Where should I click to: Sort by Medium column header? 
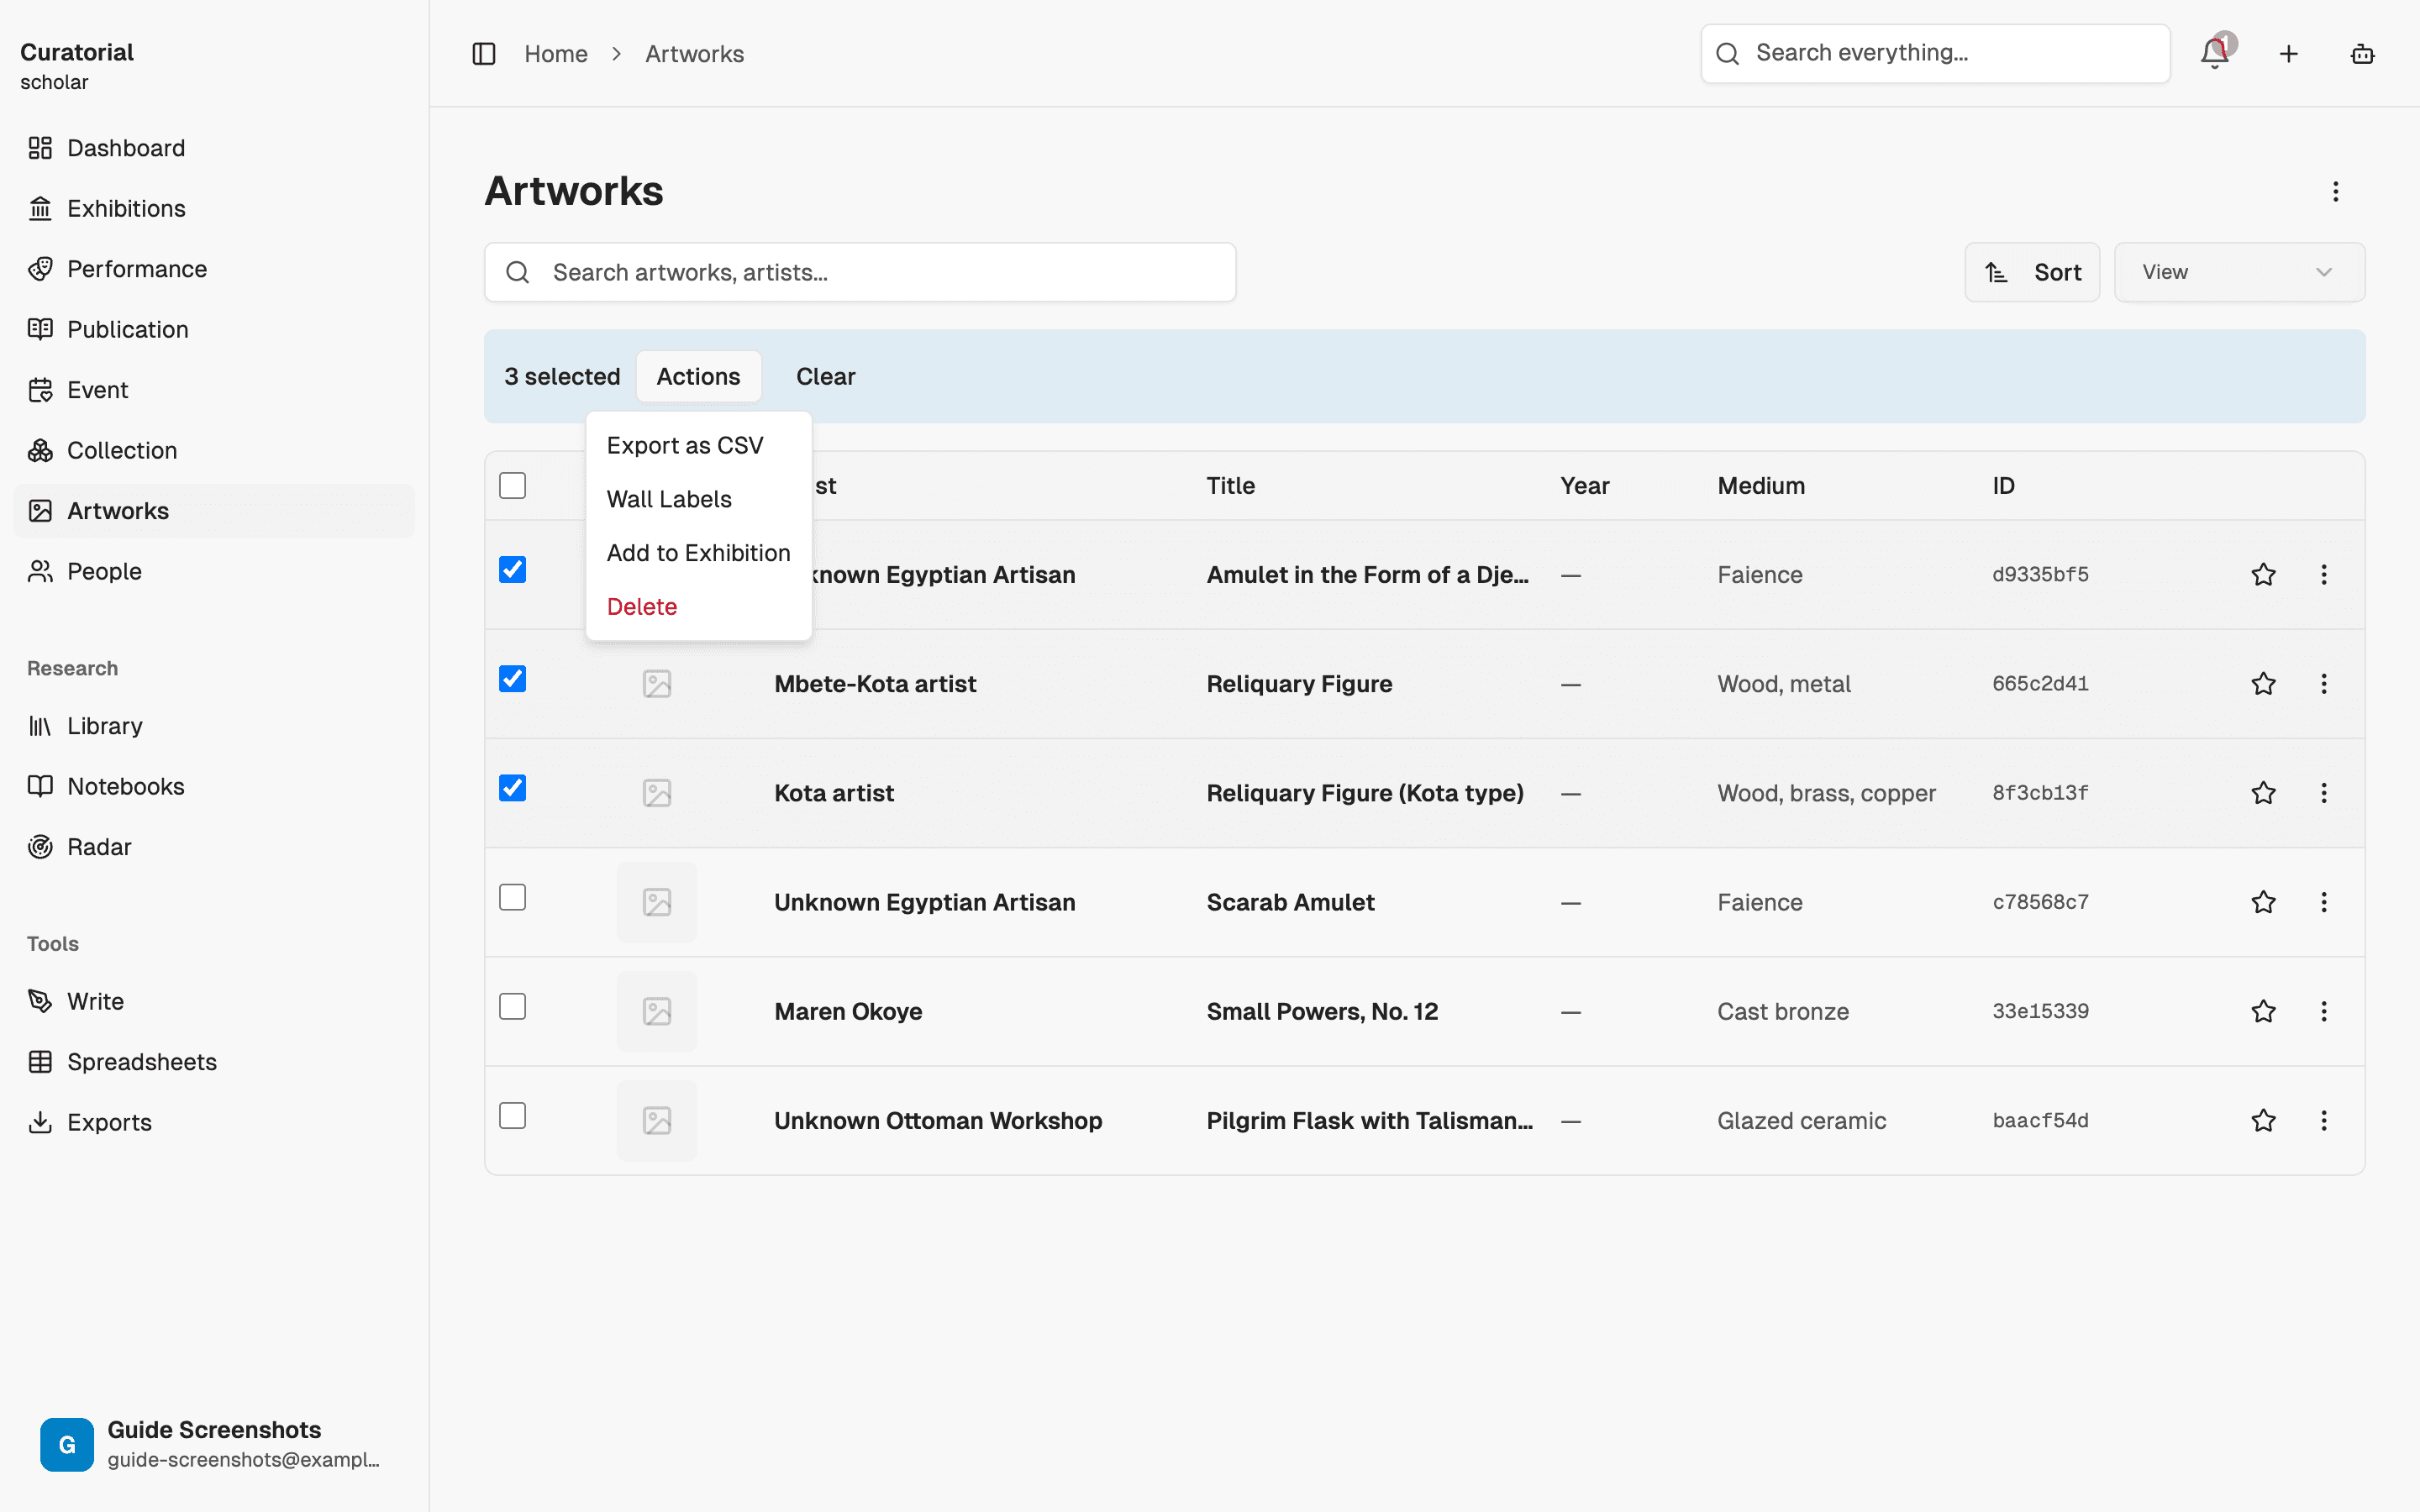[1761, 486]
